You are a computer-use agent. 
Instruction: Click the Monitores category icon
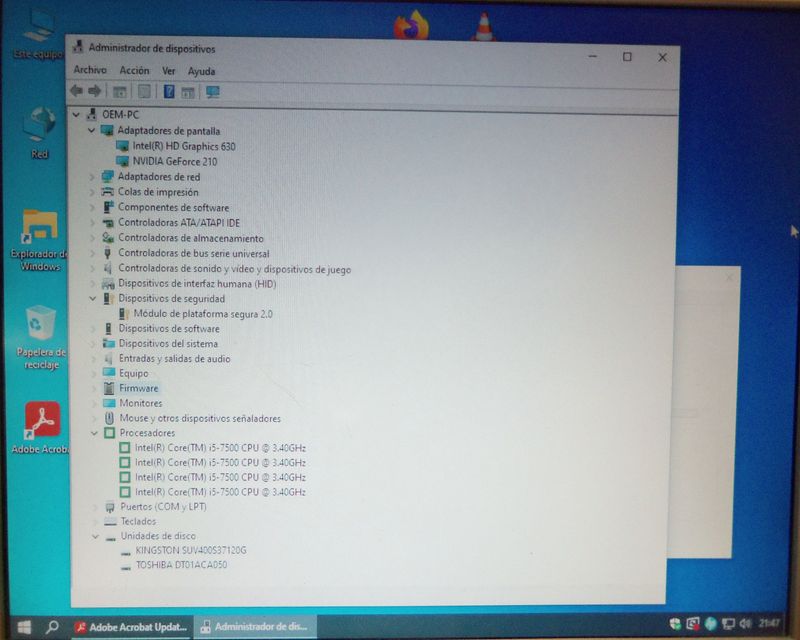point(109,403)
